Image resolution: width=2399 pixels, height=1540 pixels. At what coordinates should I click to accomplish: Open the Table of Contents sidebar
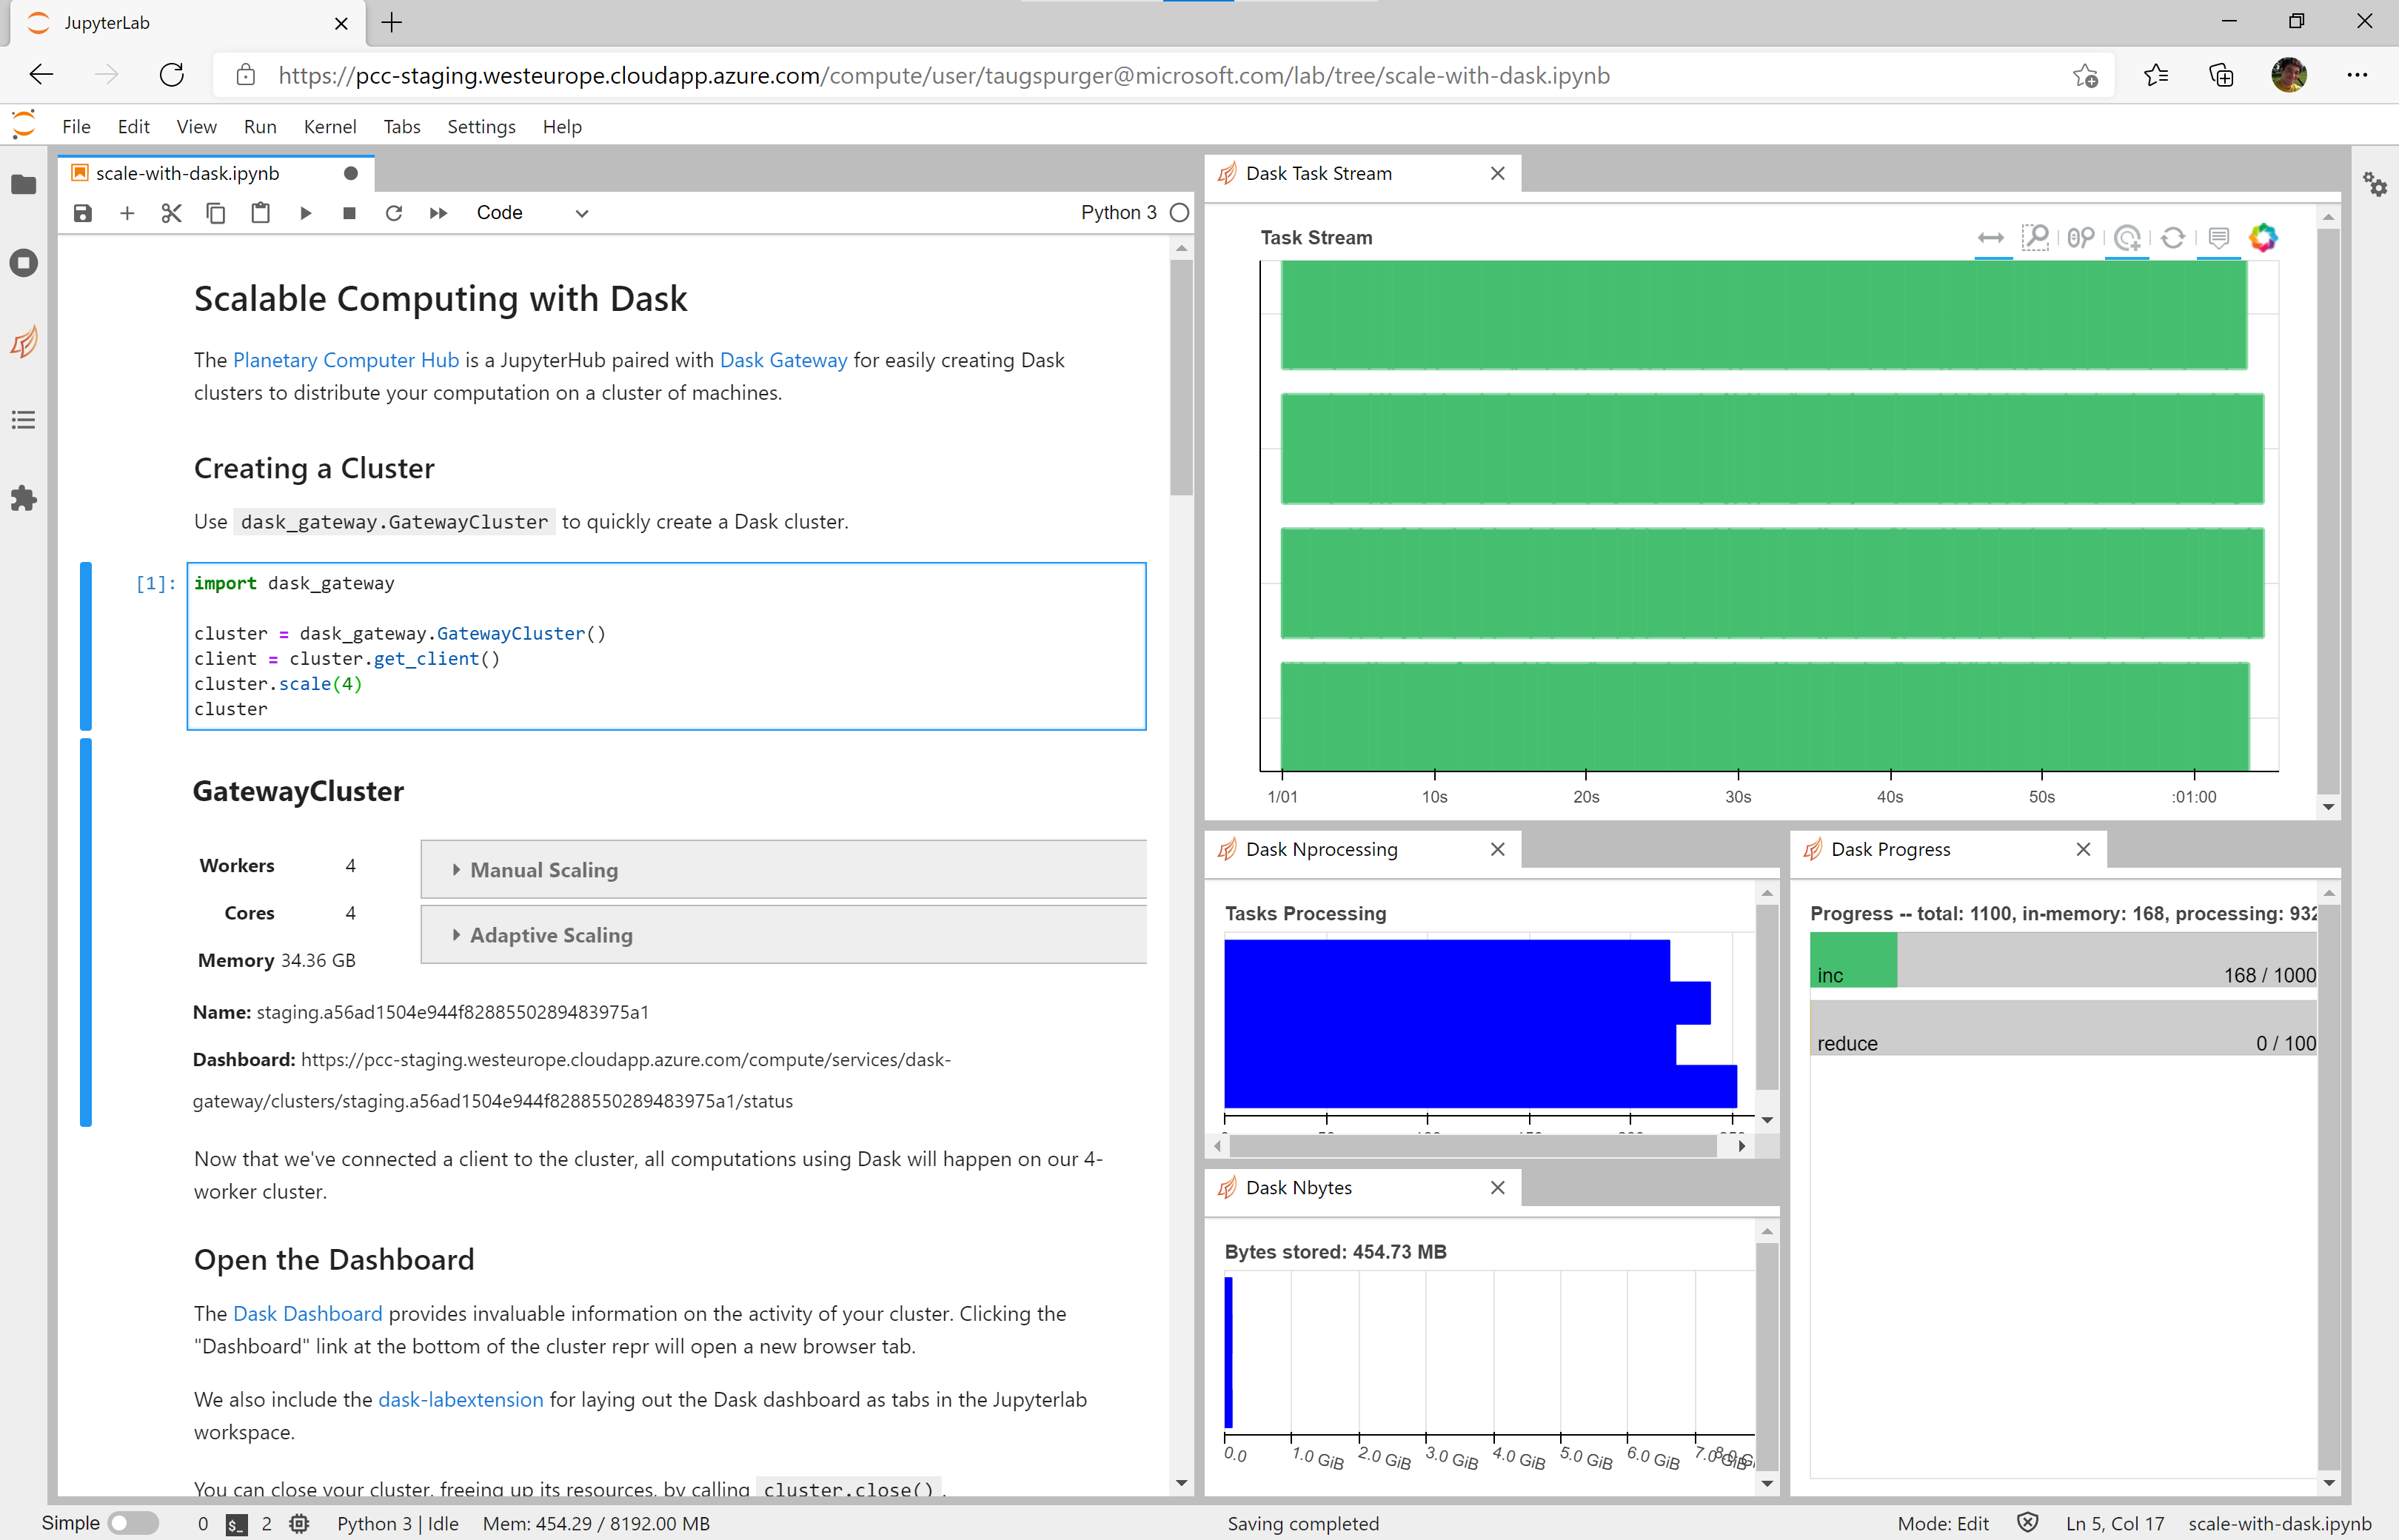click(23, 420)
